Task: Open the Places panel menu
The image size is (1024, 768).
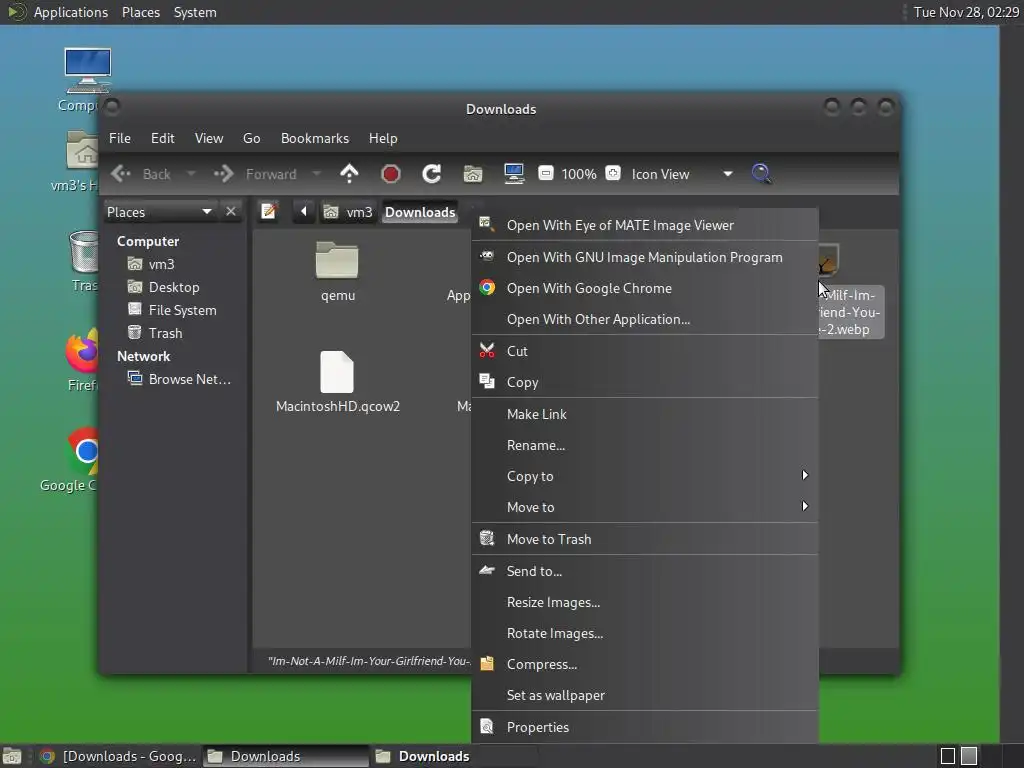Action: [x=141, y=12]
